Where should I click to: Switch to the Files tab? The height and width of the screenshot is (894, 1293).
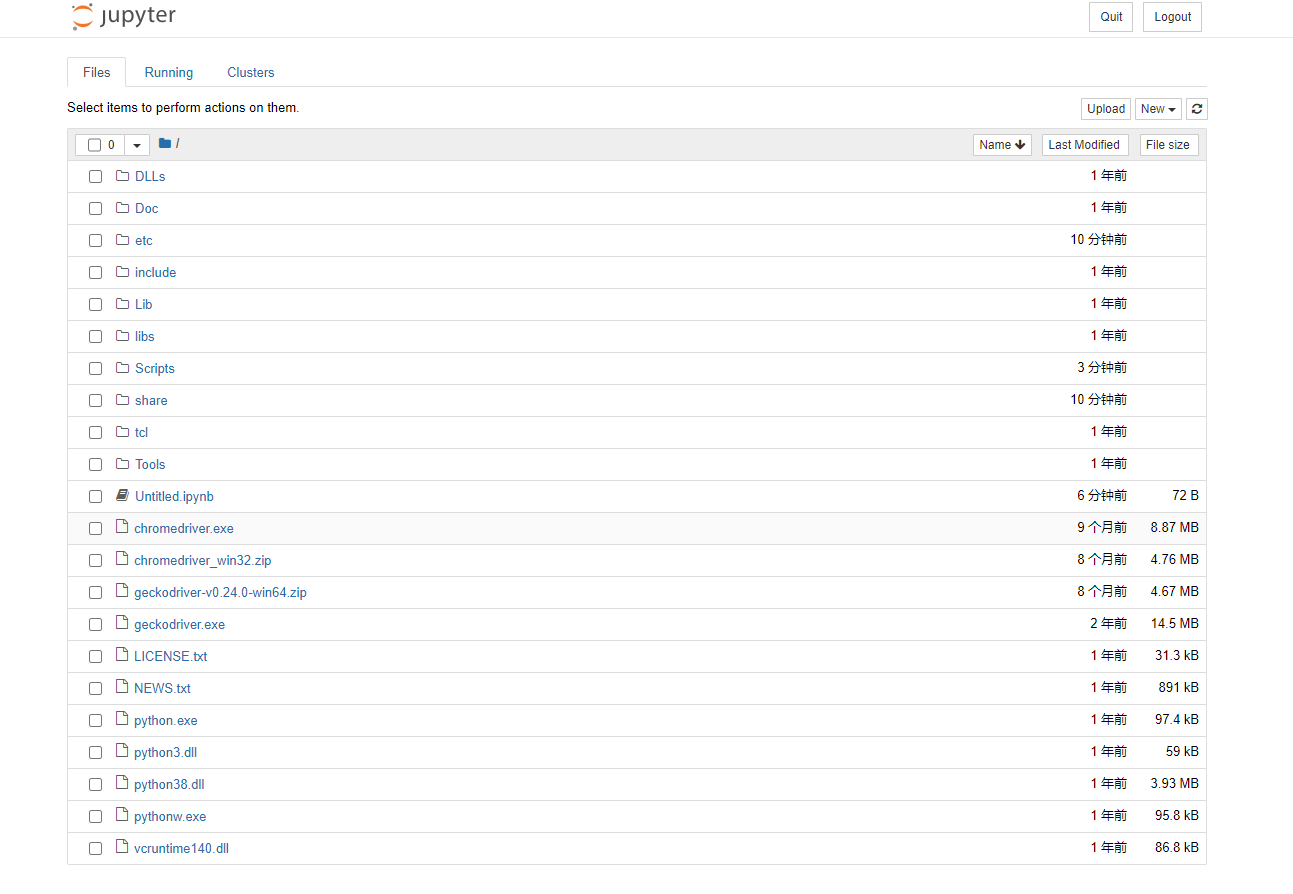point(97,72)
